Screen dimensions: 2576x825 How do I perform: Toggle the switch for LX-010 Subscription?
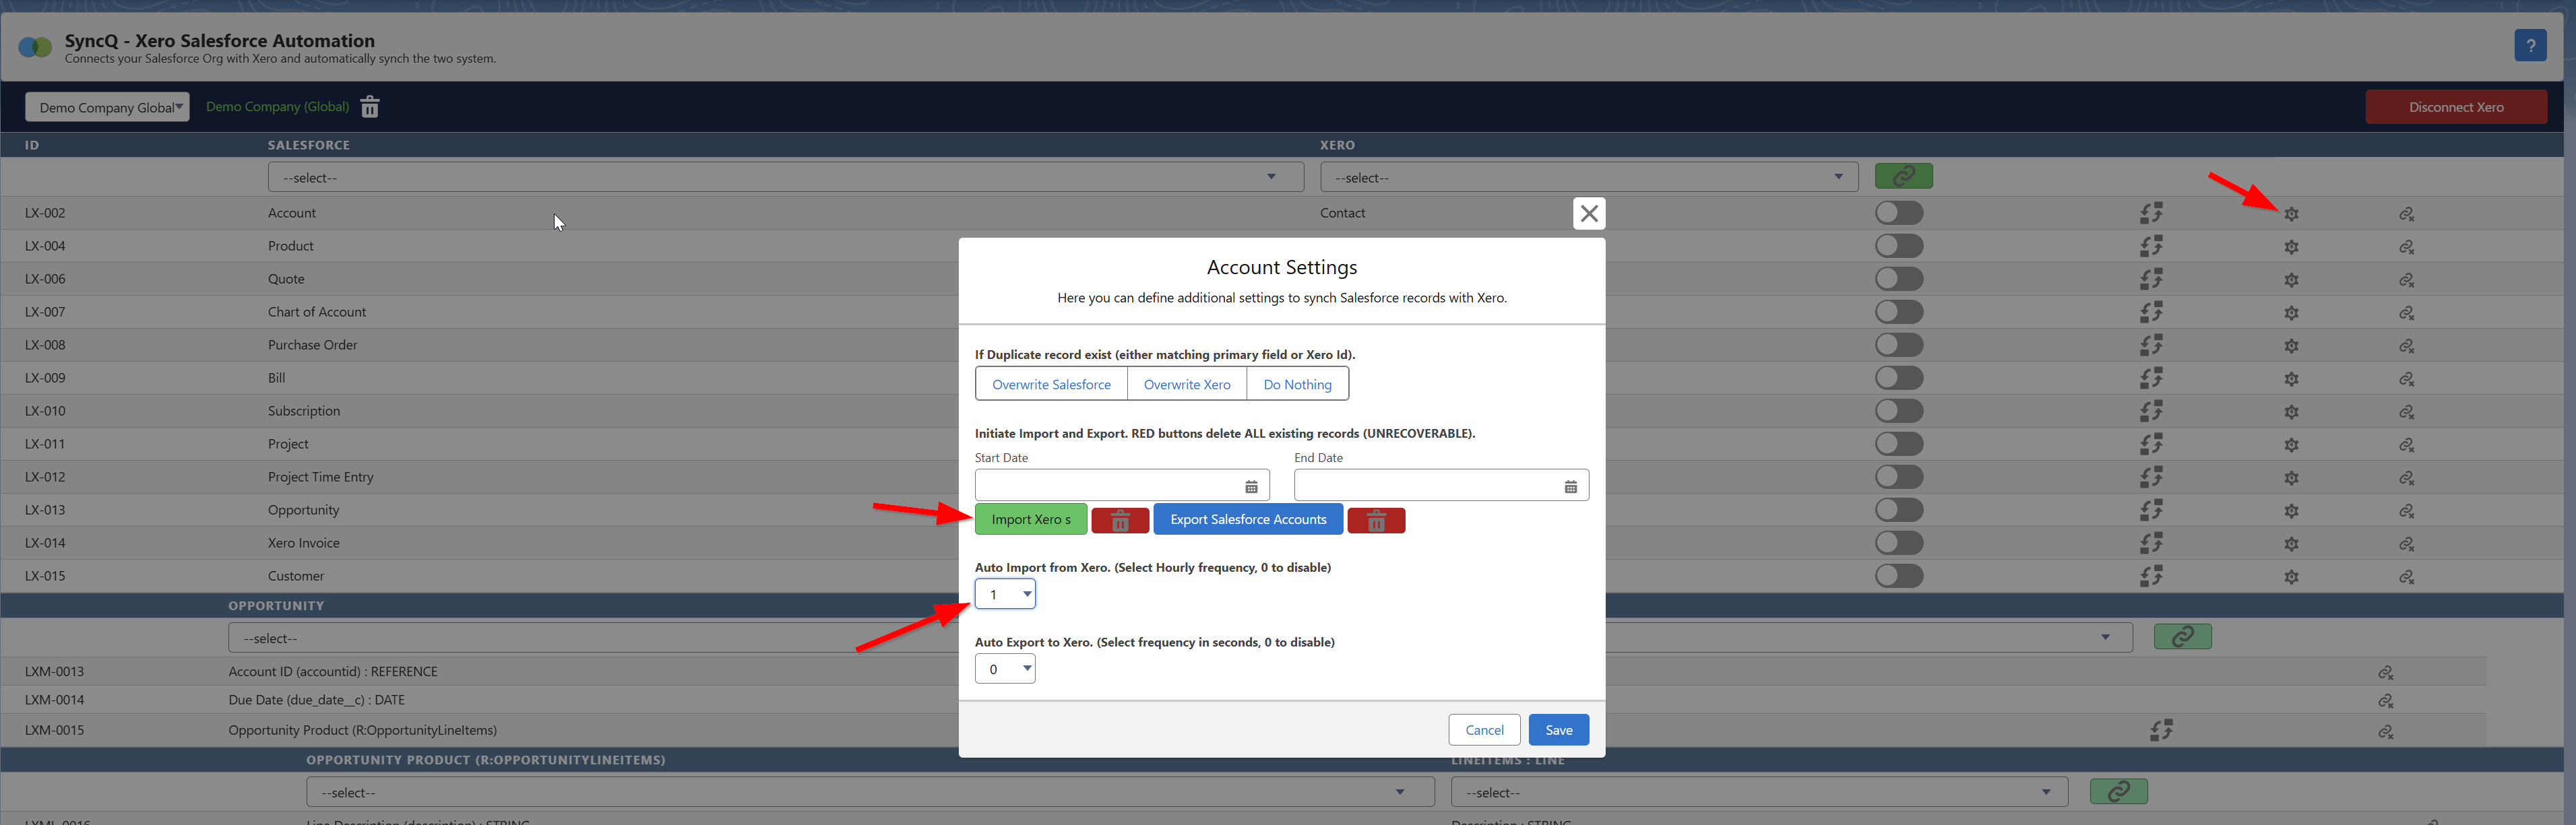(x=1899, y=411)
